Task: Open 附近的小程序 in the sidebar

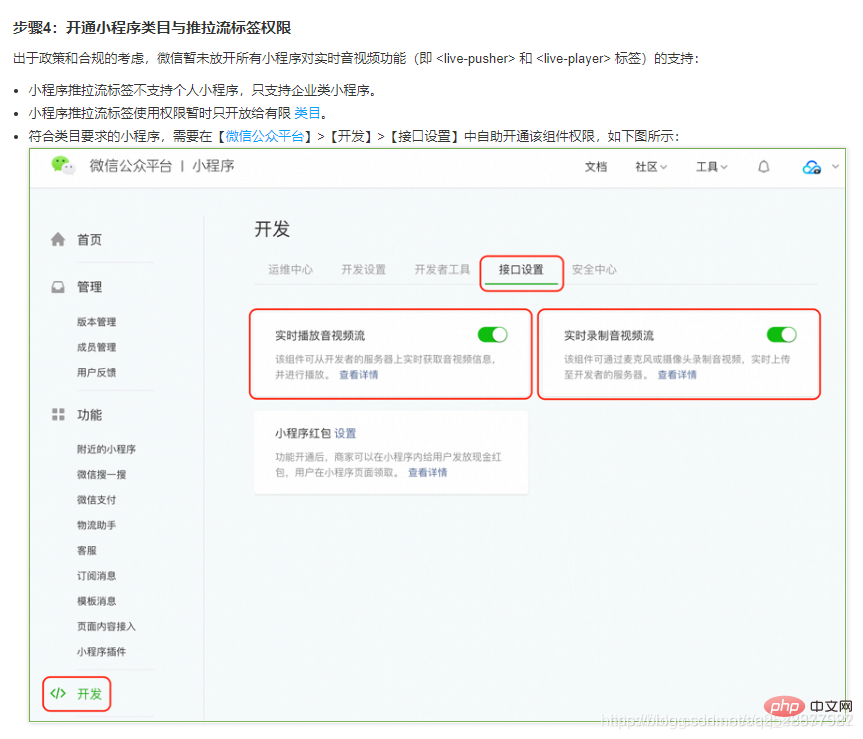Action: coord(106,449)
